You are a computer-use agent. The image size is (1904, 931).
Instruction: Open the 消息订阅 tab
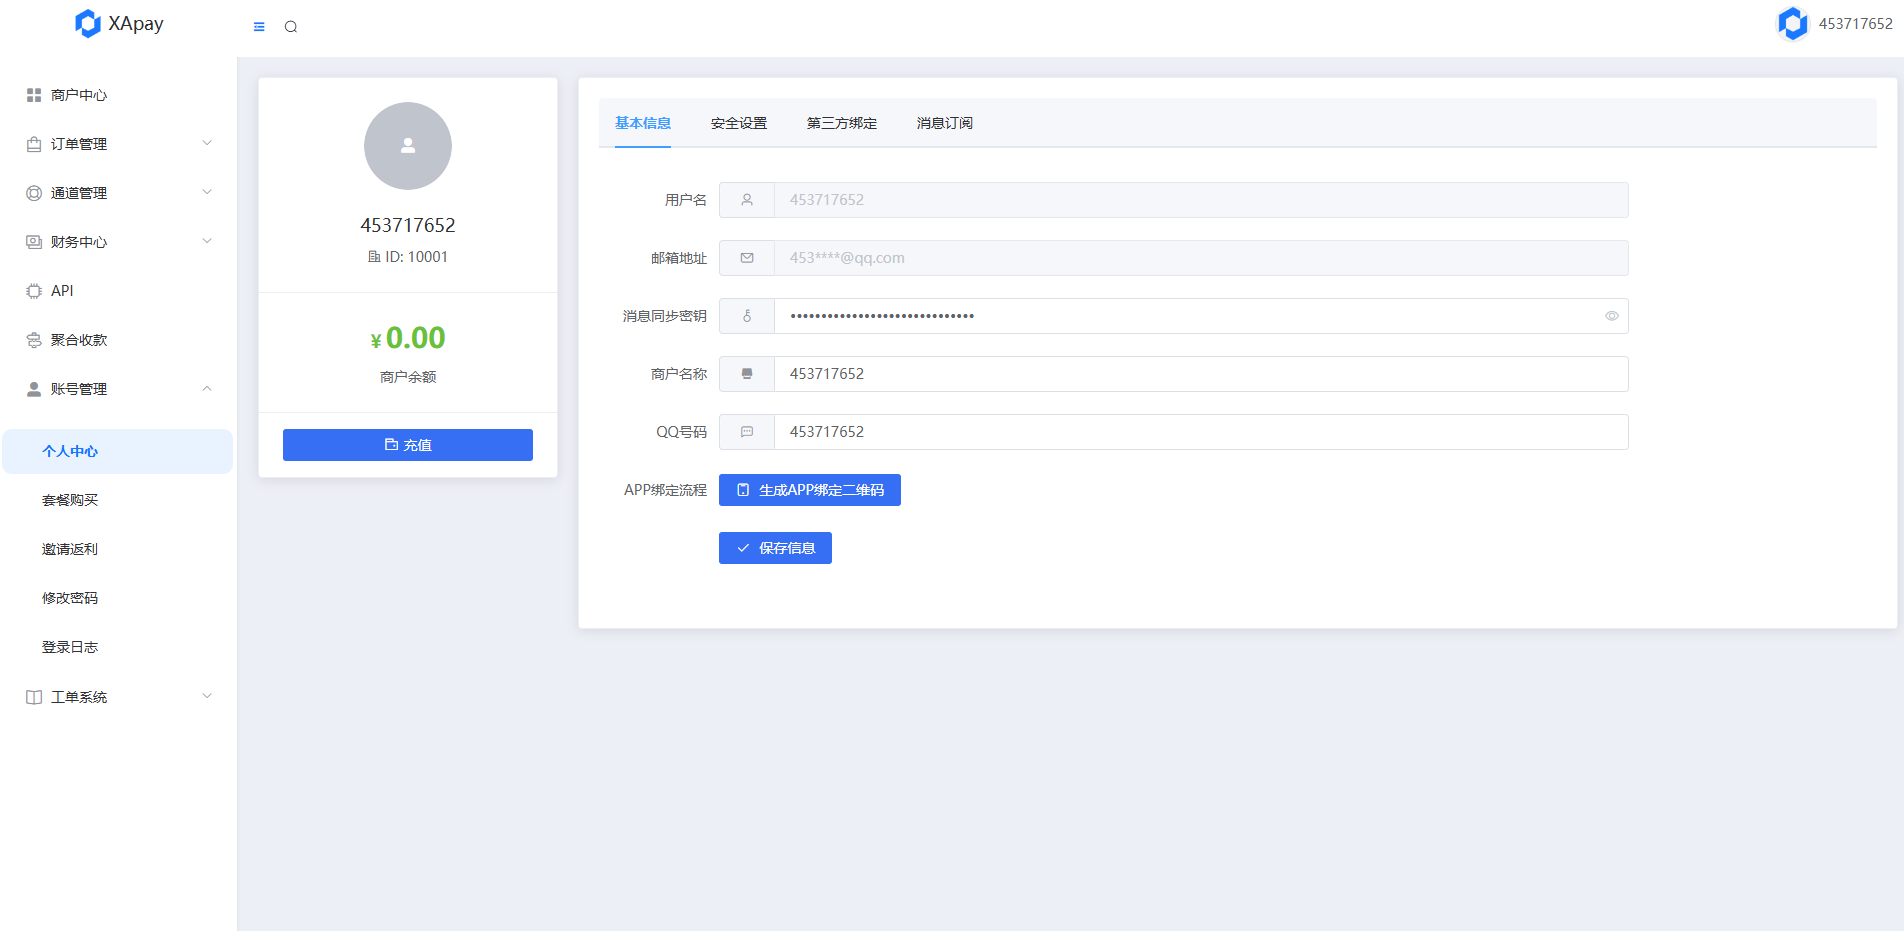[x=944, y=123]
